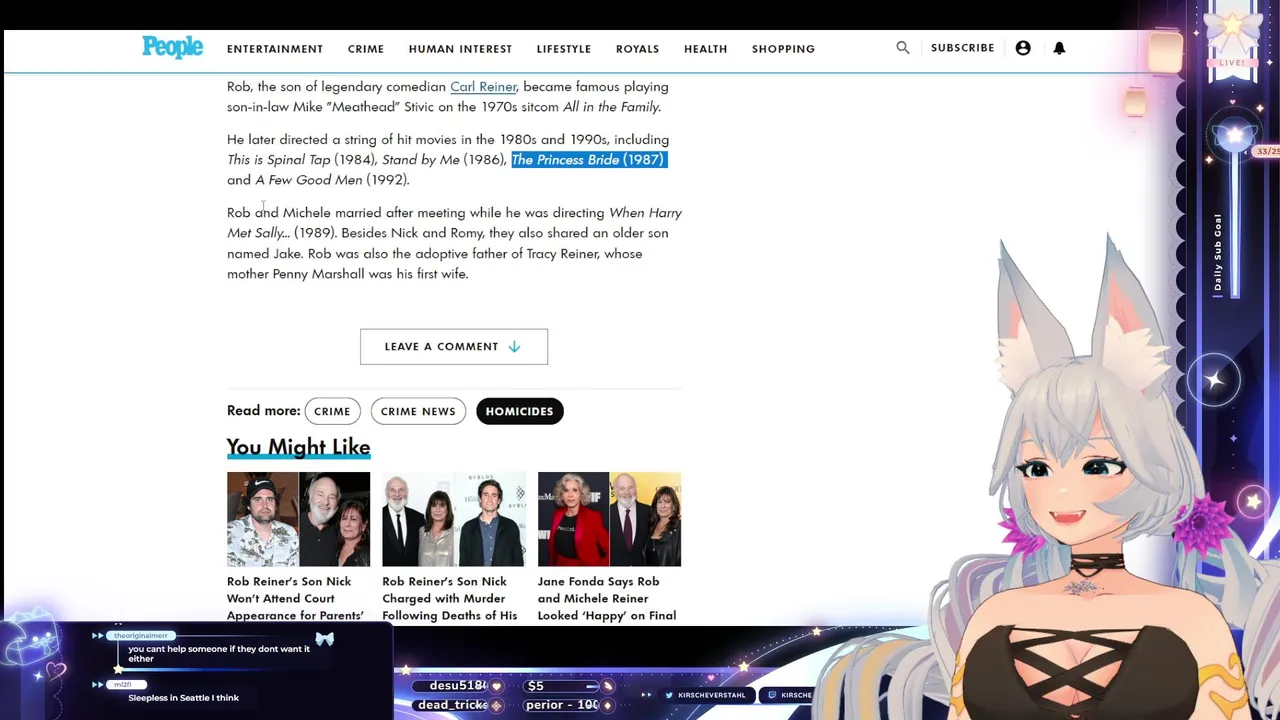Click the desu518 name in ticker
Screen dimensions: 1280x720
[457, 686]
